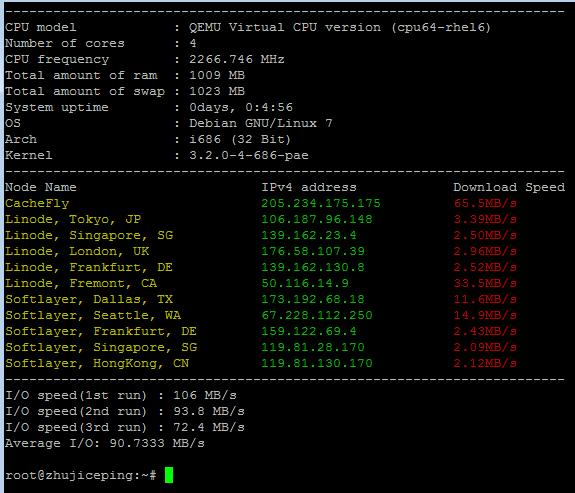The image size is (575, 493).
Task: Click the green terminal cursor block
Action: tap(169, 475)
